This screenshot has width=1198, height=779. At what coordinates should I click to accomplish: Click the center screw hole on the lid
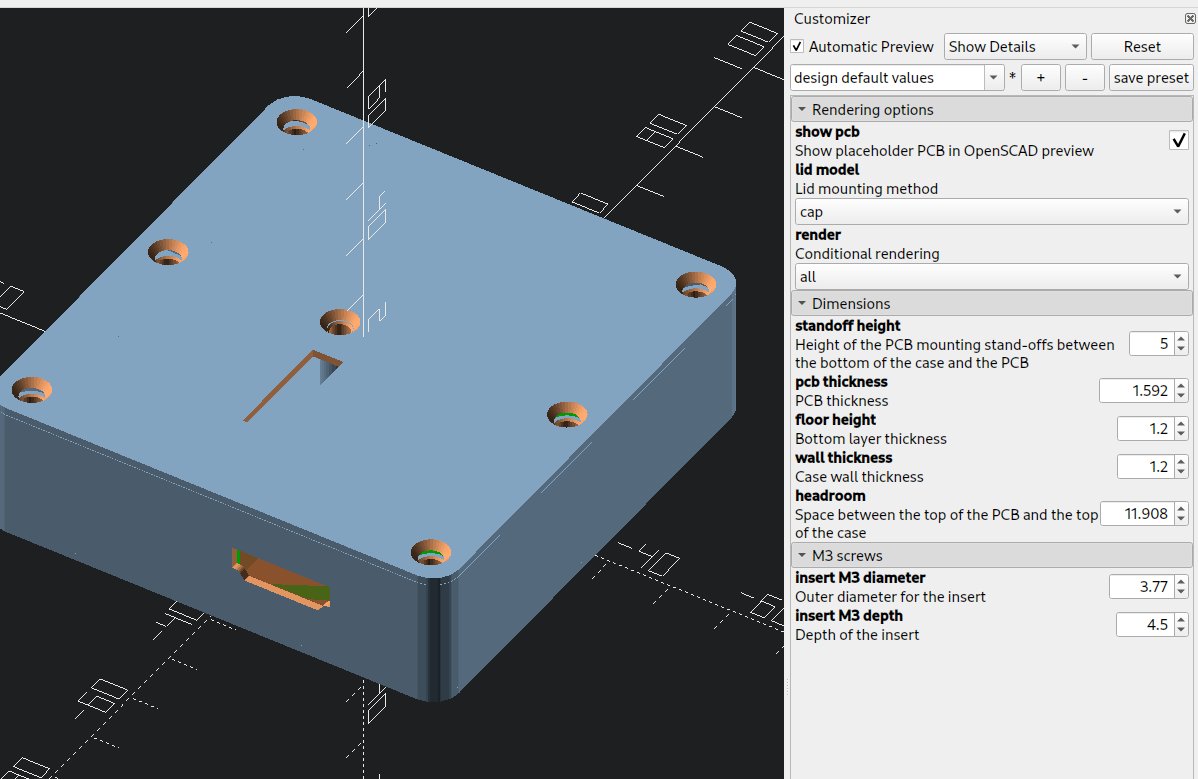click(340, 322)
